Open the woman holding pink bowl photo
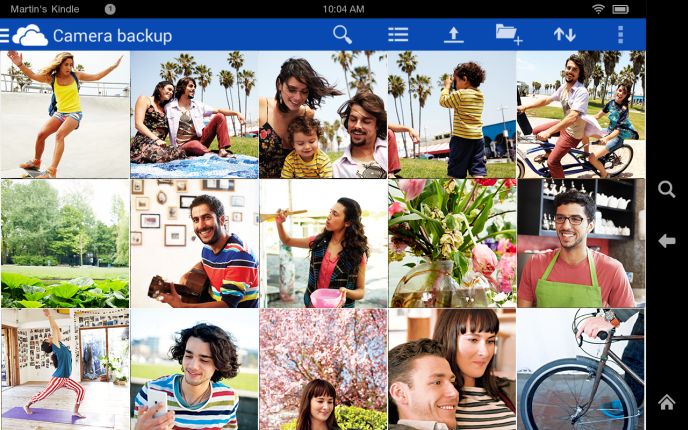 click(323, 243)
